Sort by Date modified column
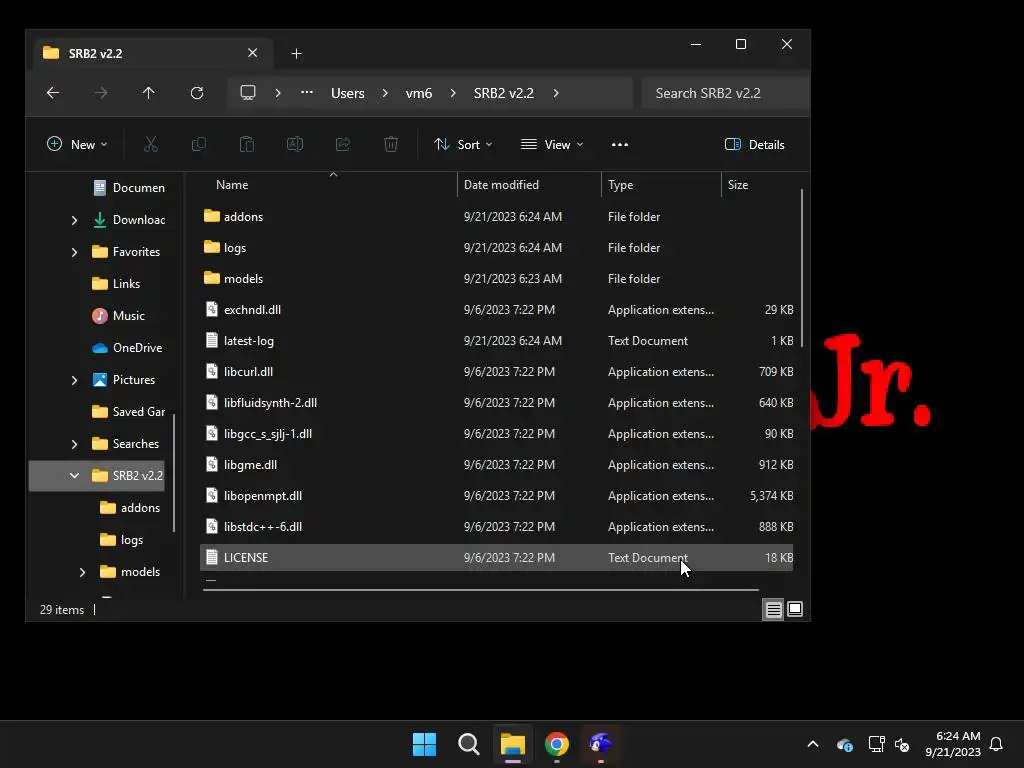 [x=529, y=185]
